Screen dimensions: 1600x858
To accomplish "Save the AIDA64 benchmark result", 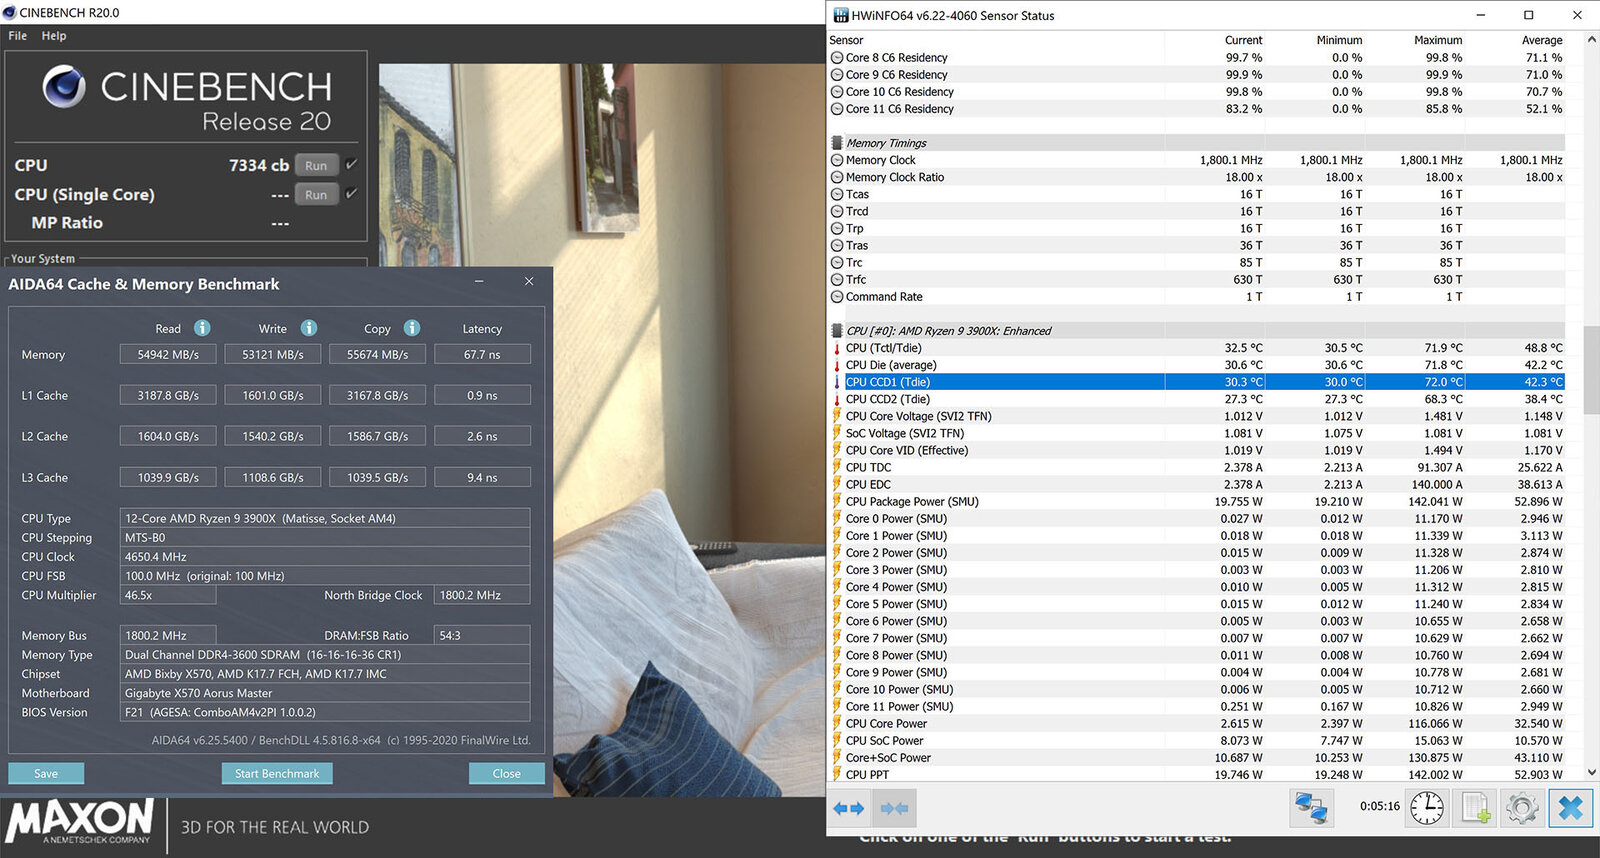I will (x=46, y=773).
